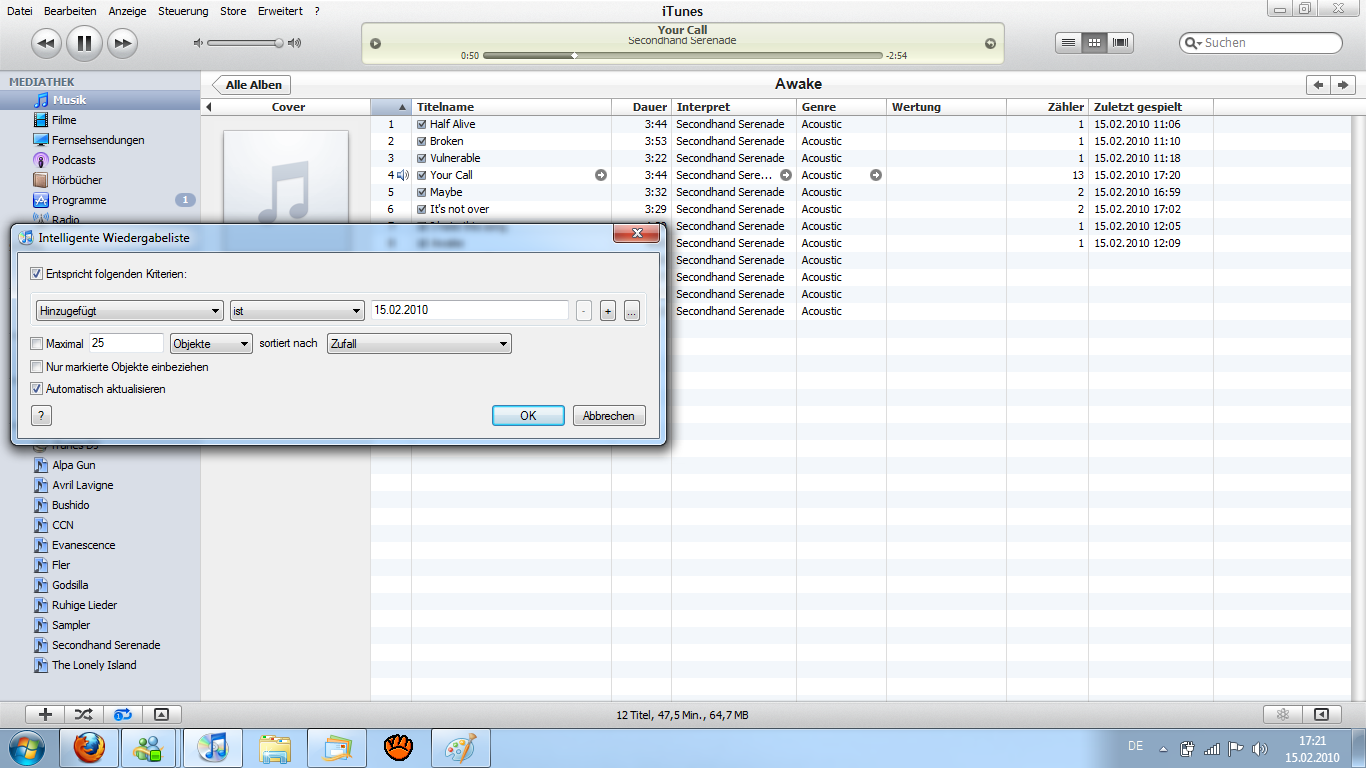Image resolution: width=1366 pixels, height=768 pixels.
Task: Skip forward to the next track
Action: (x=122, y=43)
